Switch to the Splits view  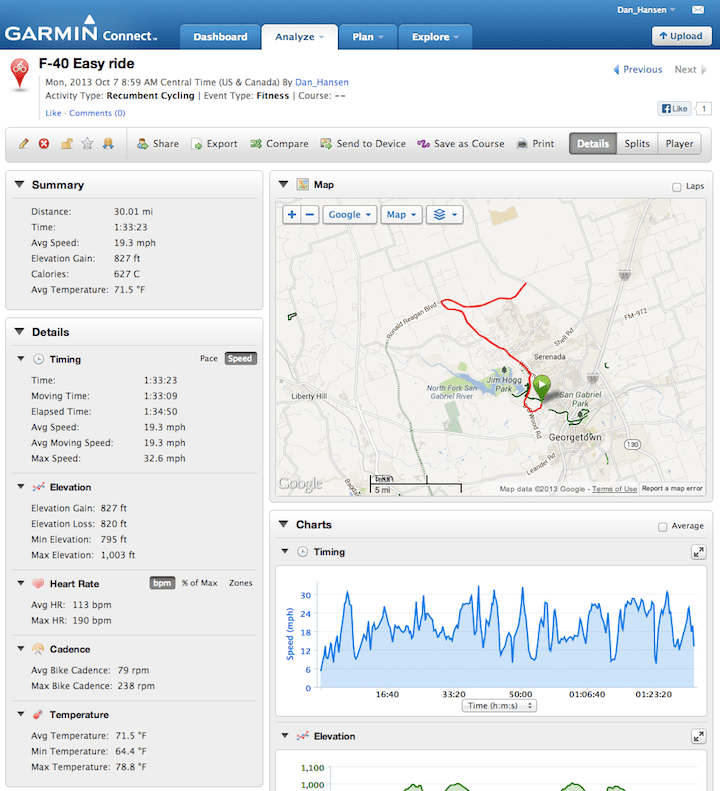(x=637, y=144)
